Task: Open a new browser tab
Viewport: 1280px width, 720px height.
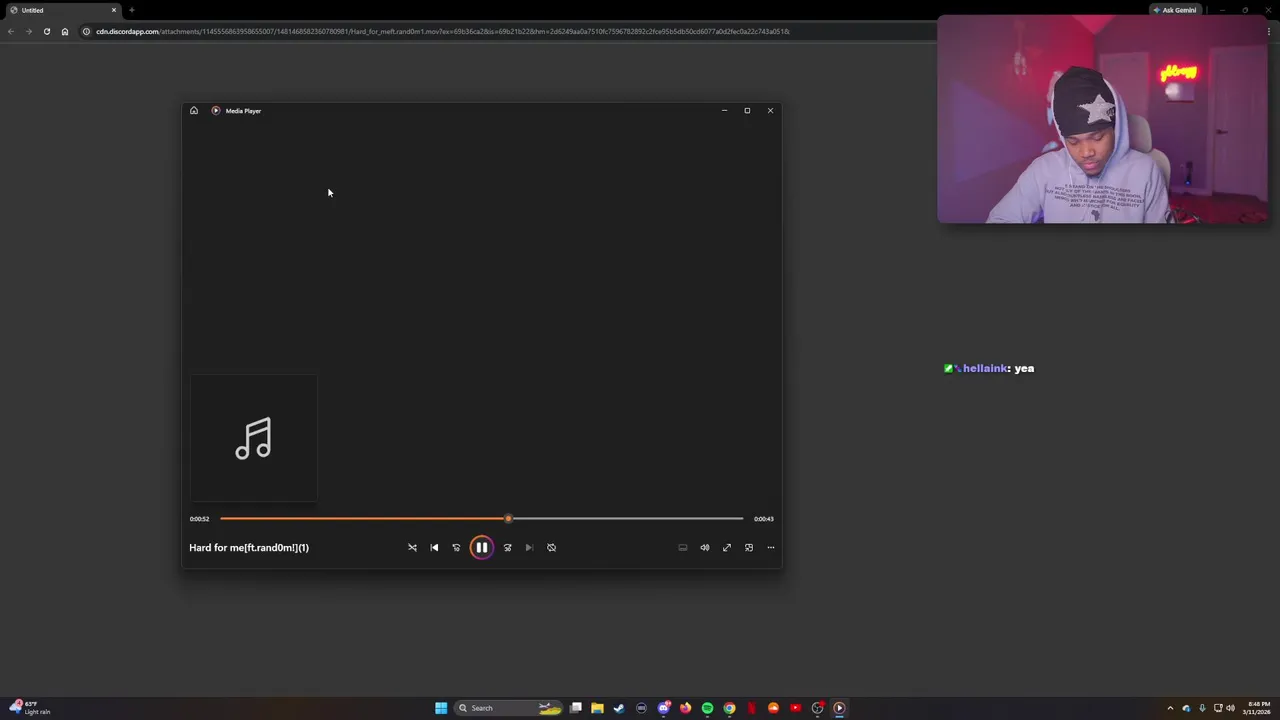Action: tap(131, 10)
